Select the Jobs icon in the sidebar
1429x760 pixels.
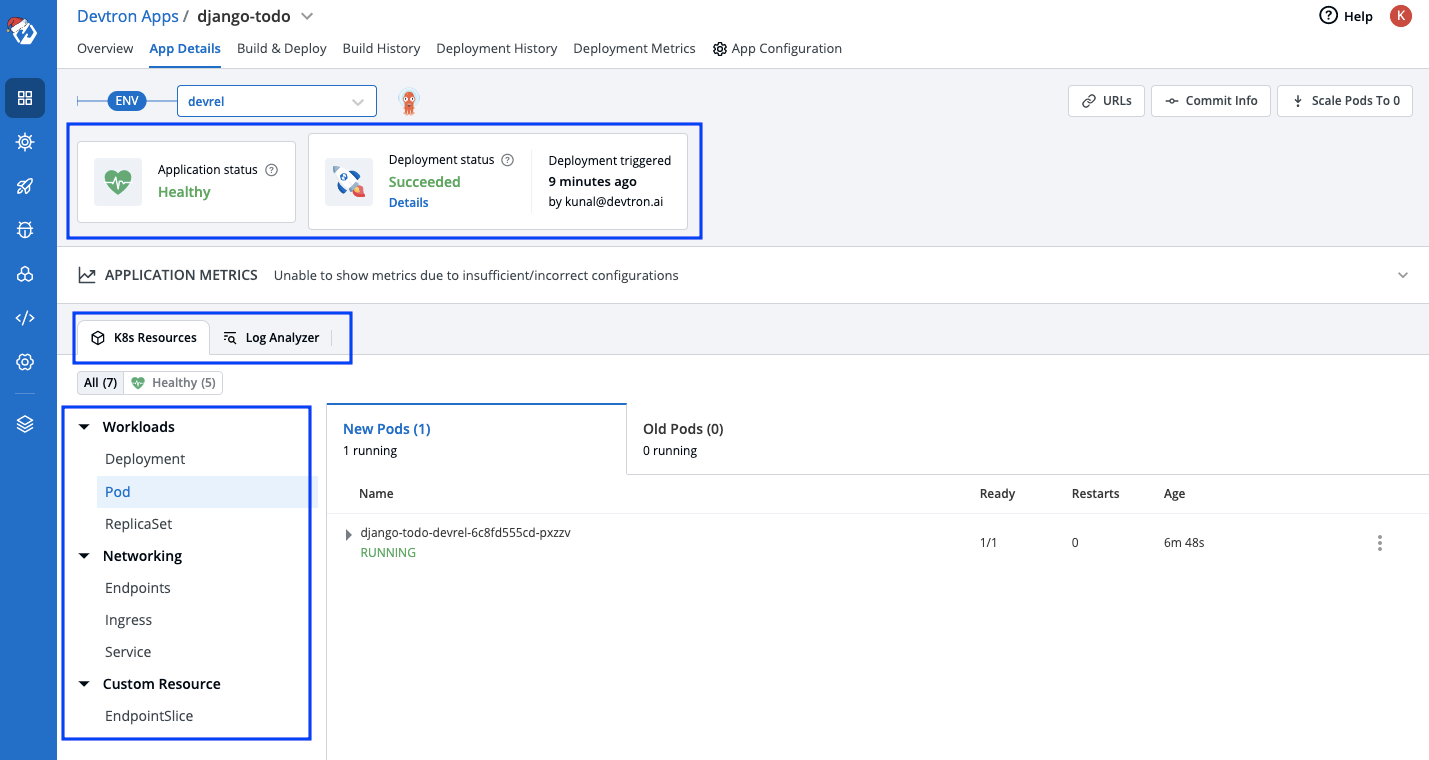click(26, 142)
